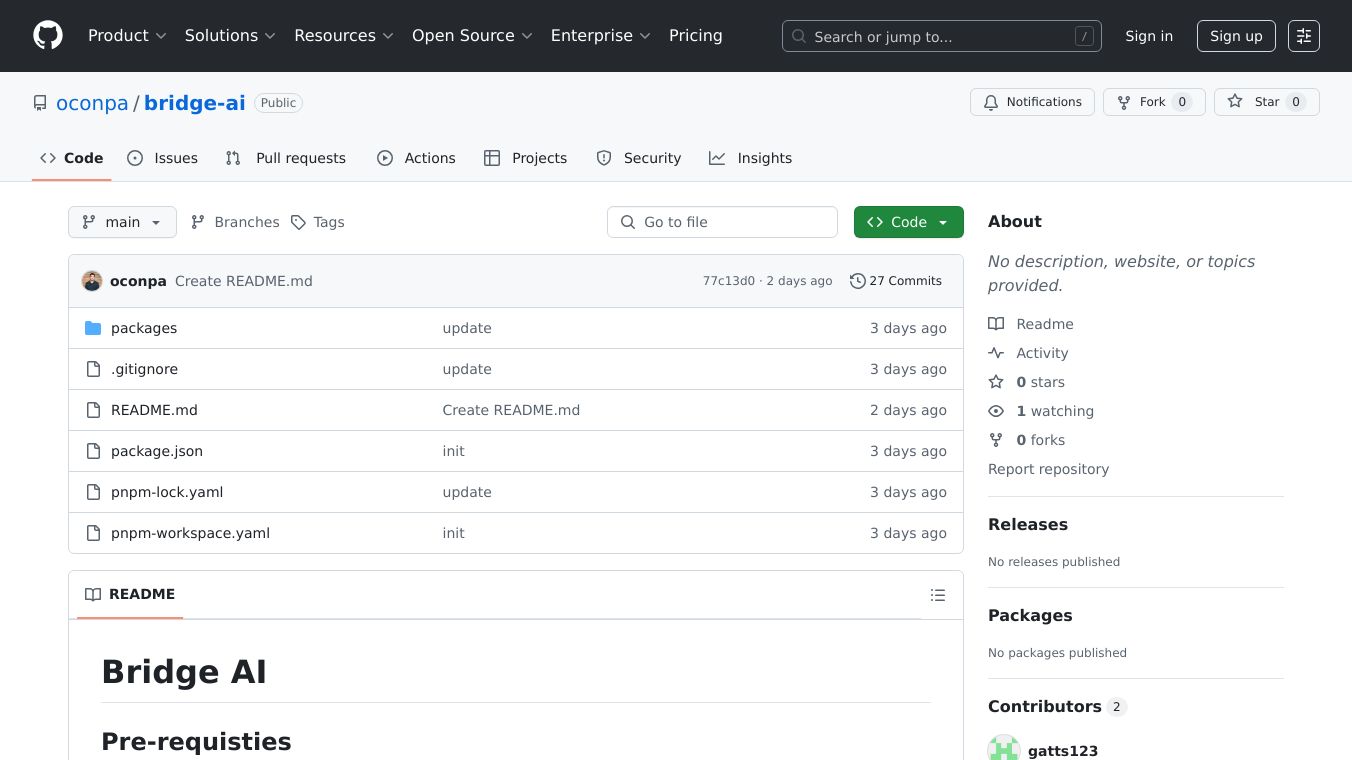Open the README outline list icon
The image size is (1352, 760).
click(937, 595)
